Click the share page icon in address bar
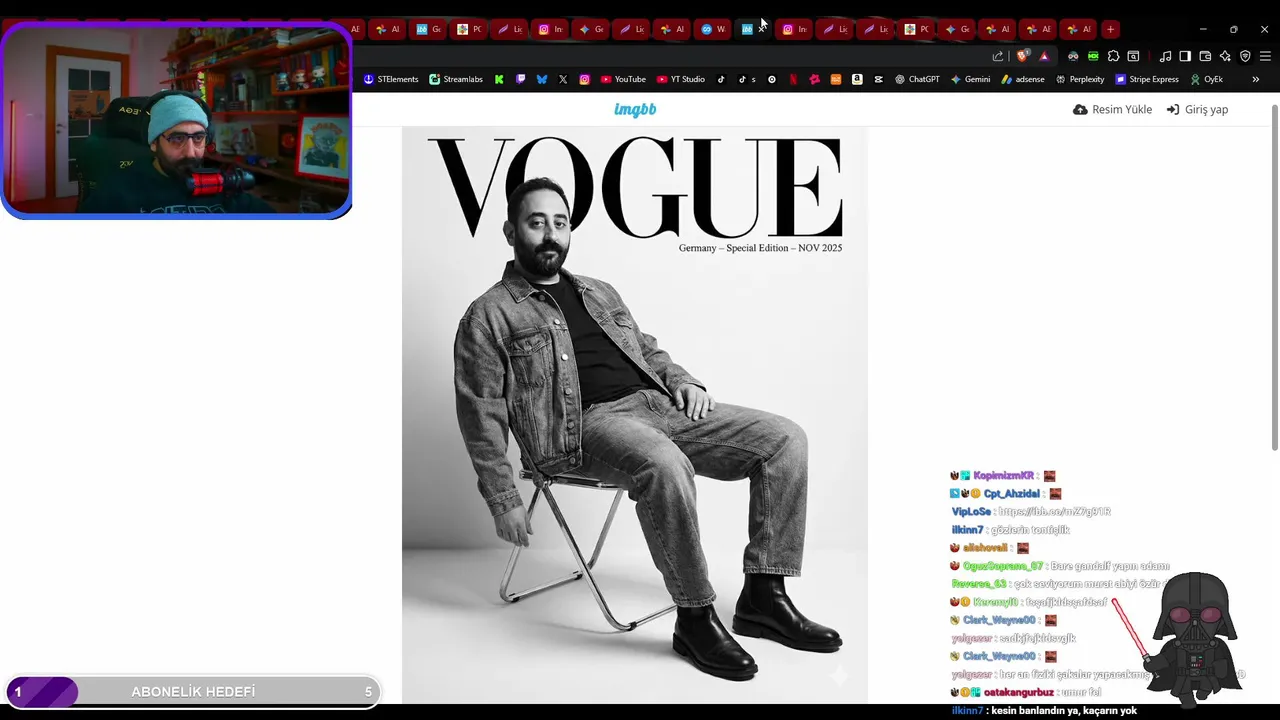The width and height of the screenshot is (1280, 720). 997,56
